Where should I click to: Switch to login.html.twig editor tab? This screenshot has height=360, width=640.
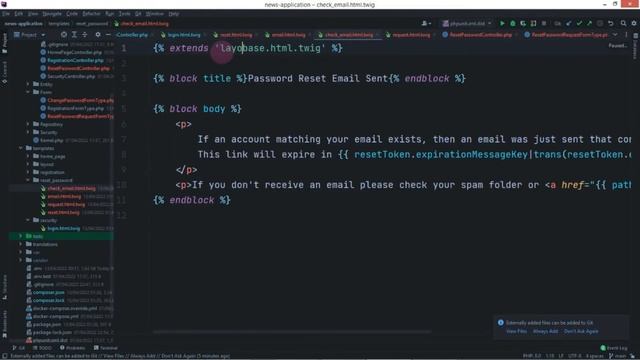(181, 35)
